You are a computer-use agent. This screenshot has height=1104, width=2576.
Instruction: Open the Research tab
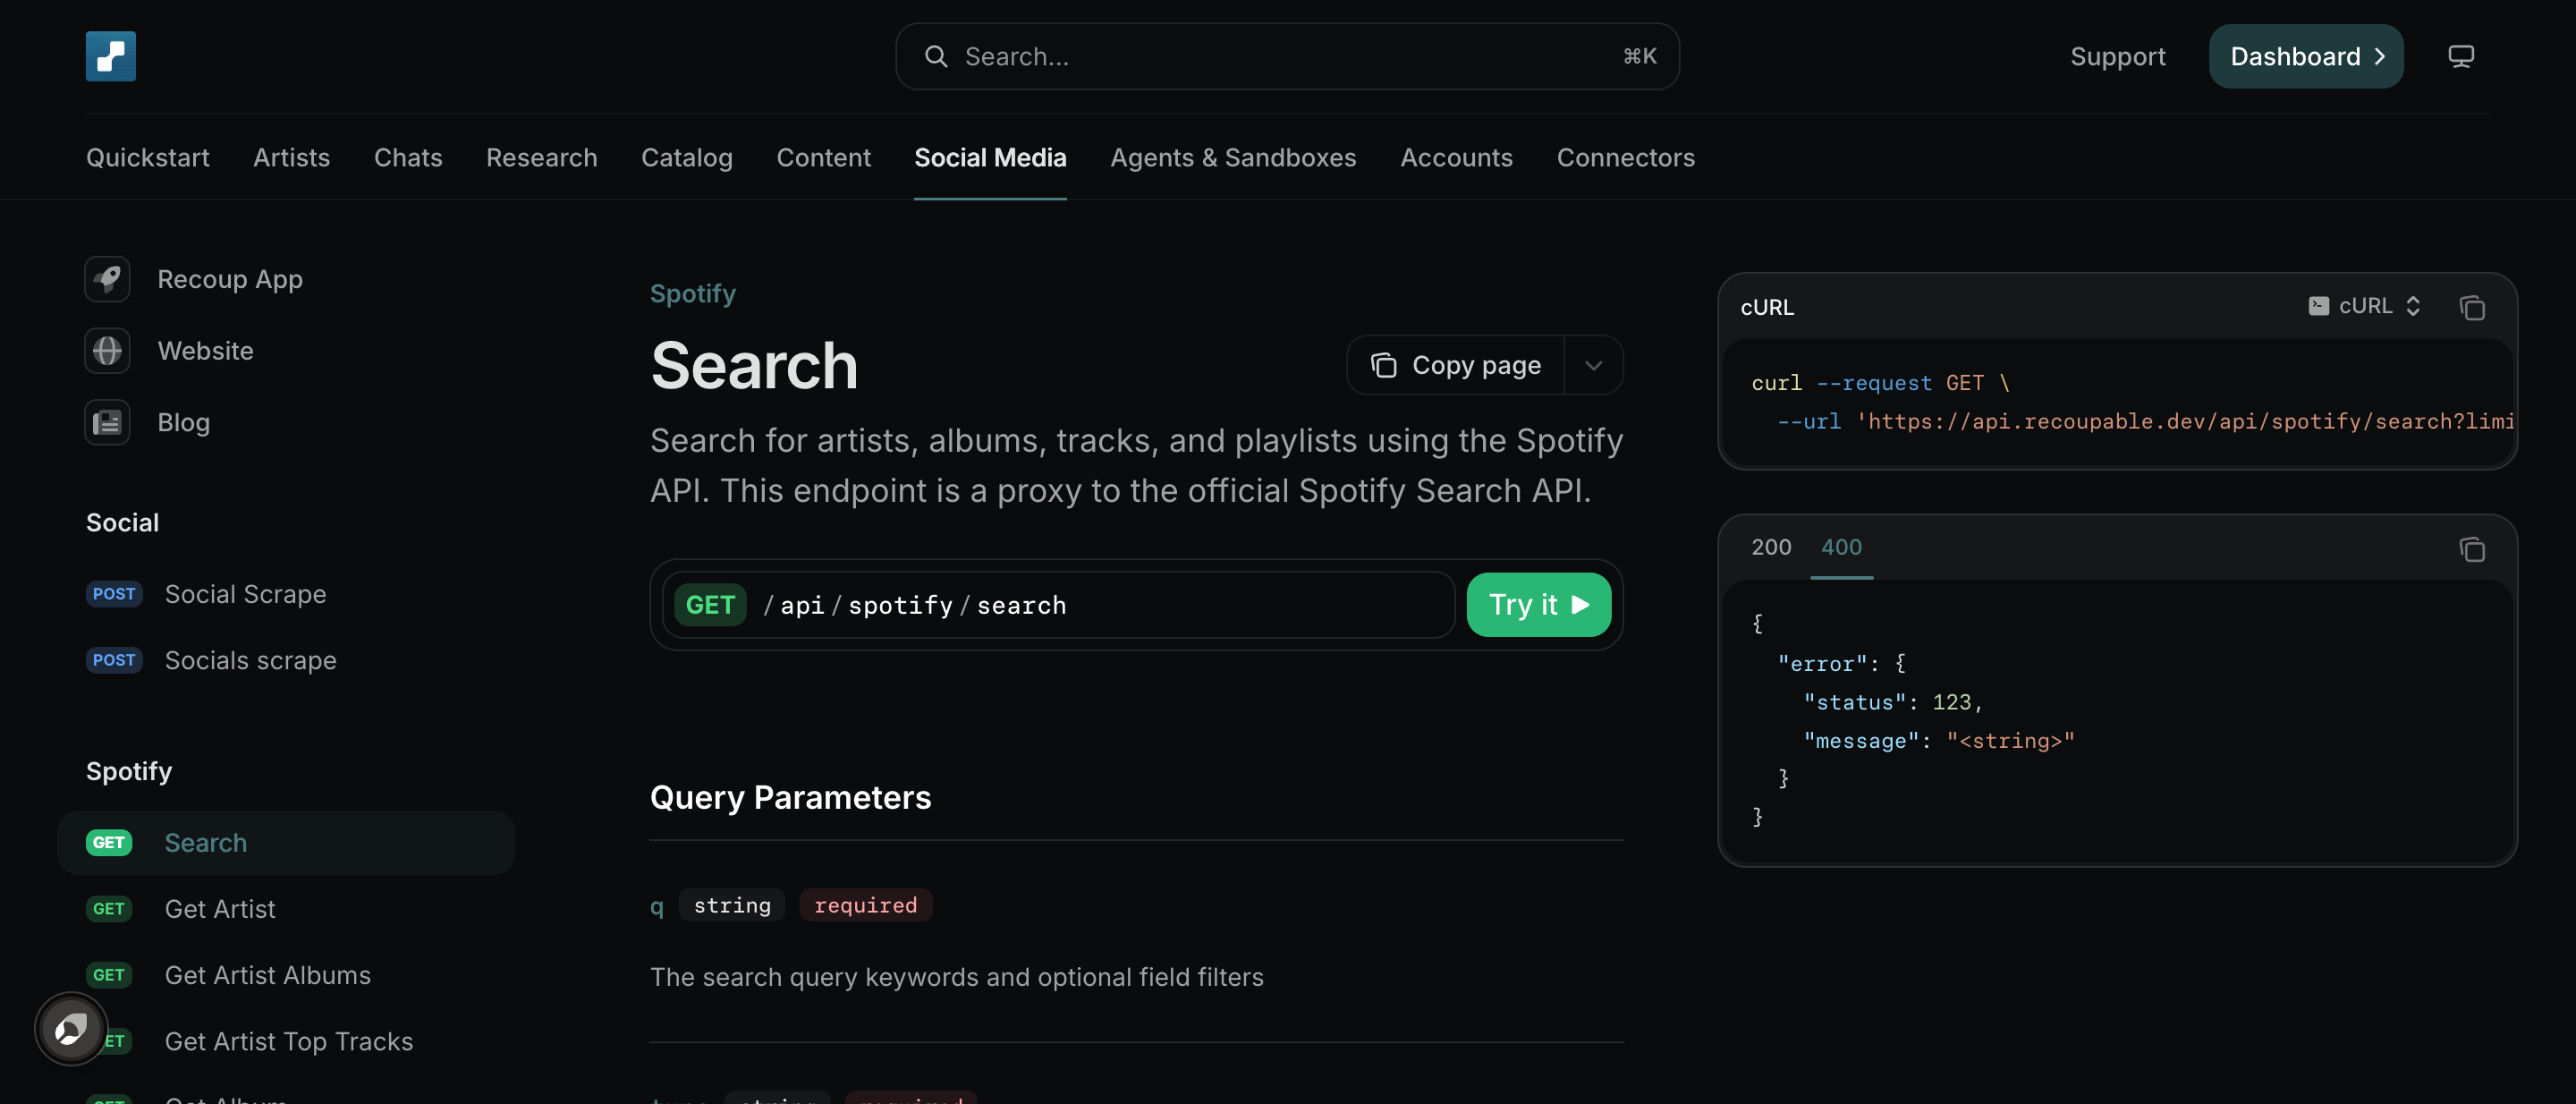point(541,157)
